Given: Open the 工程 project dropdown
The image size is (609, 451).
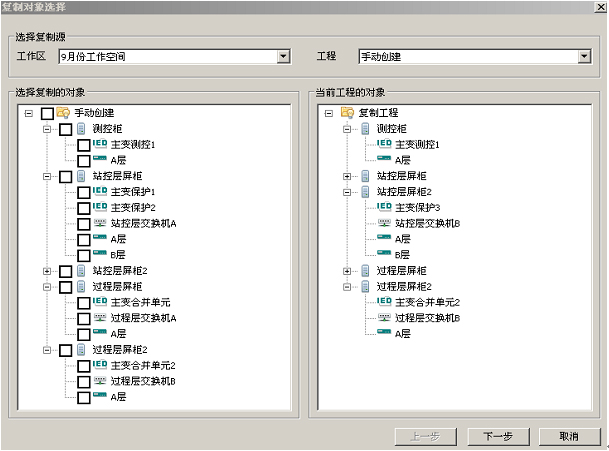Looking at the screenshot, I should point(584,57).
